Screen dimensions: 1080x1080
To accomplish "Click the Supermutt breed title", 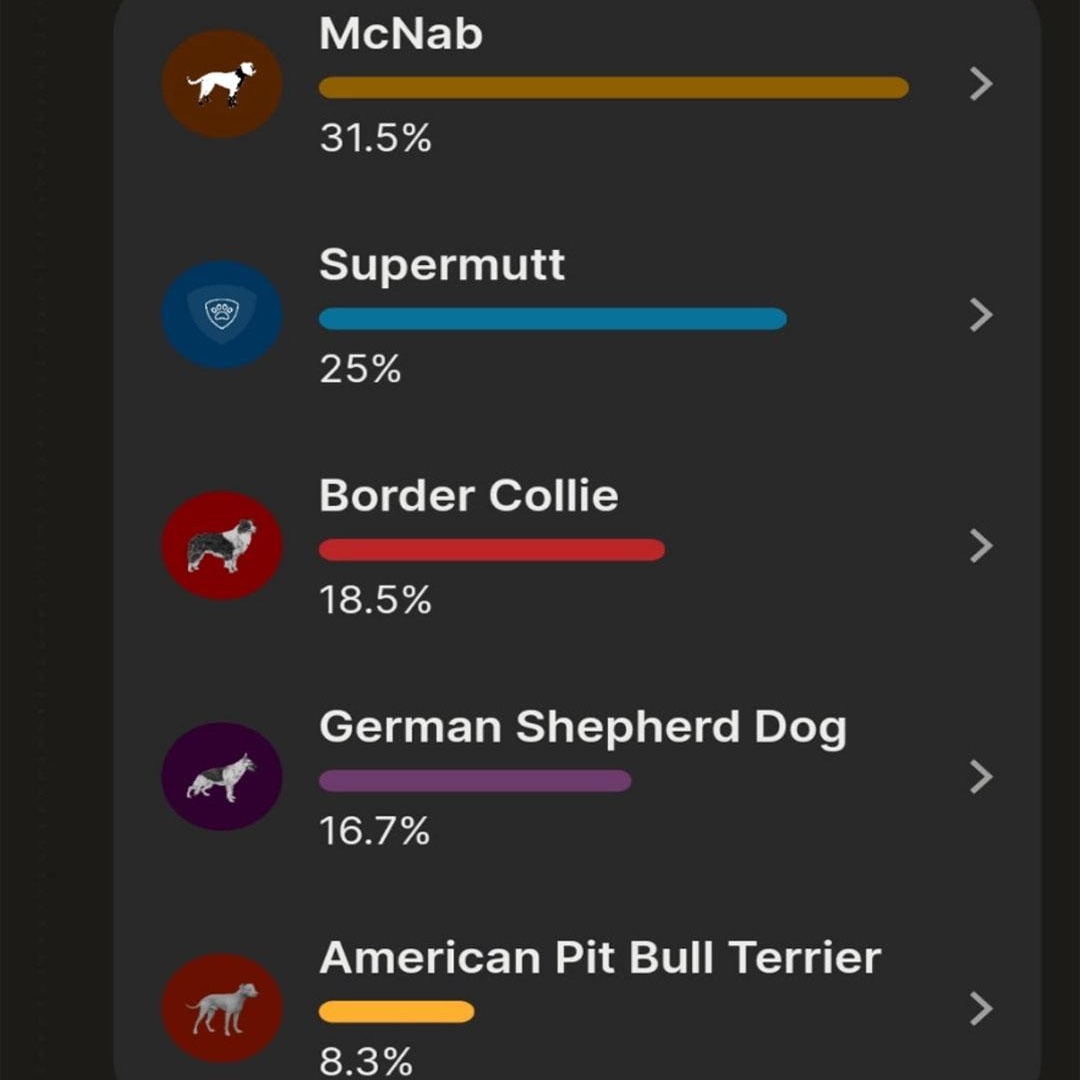I will point(442,265).
